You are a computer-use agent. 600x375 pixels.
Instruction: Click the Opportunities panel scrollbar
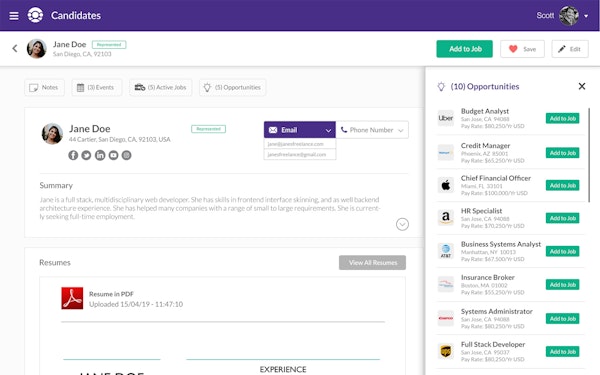click(x=590, y=155)
